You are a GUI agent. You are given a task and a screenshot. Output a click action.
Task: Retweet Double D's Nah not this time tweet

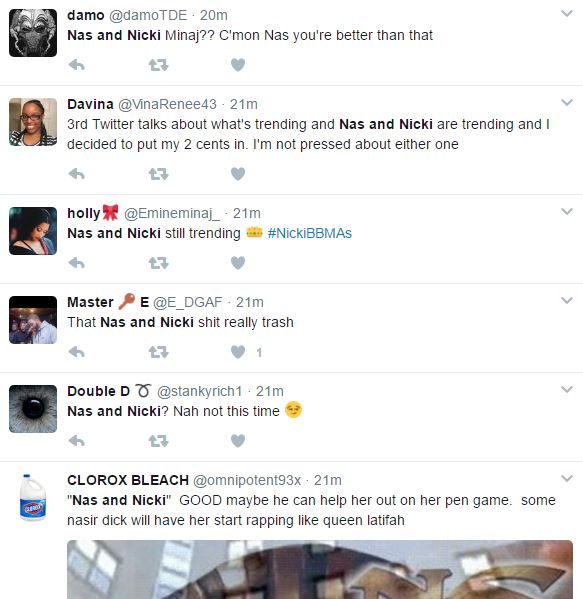[x=158, y=441]
